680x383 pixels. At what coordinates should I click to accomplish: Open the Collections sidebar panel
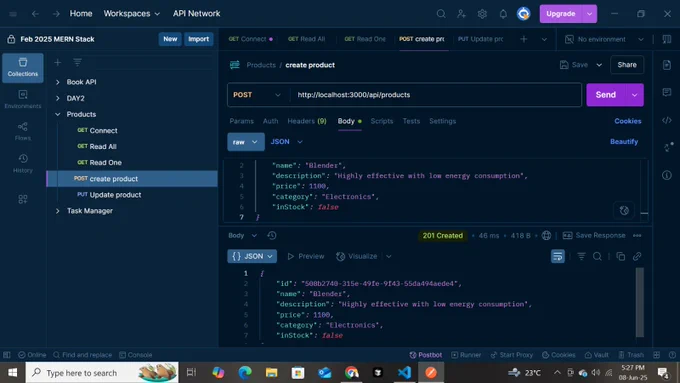point(23,68)
